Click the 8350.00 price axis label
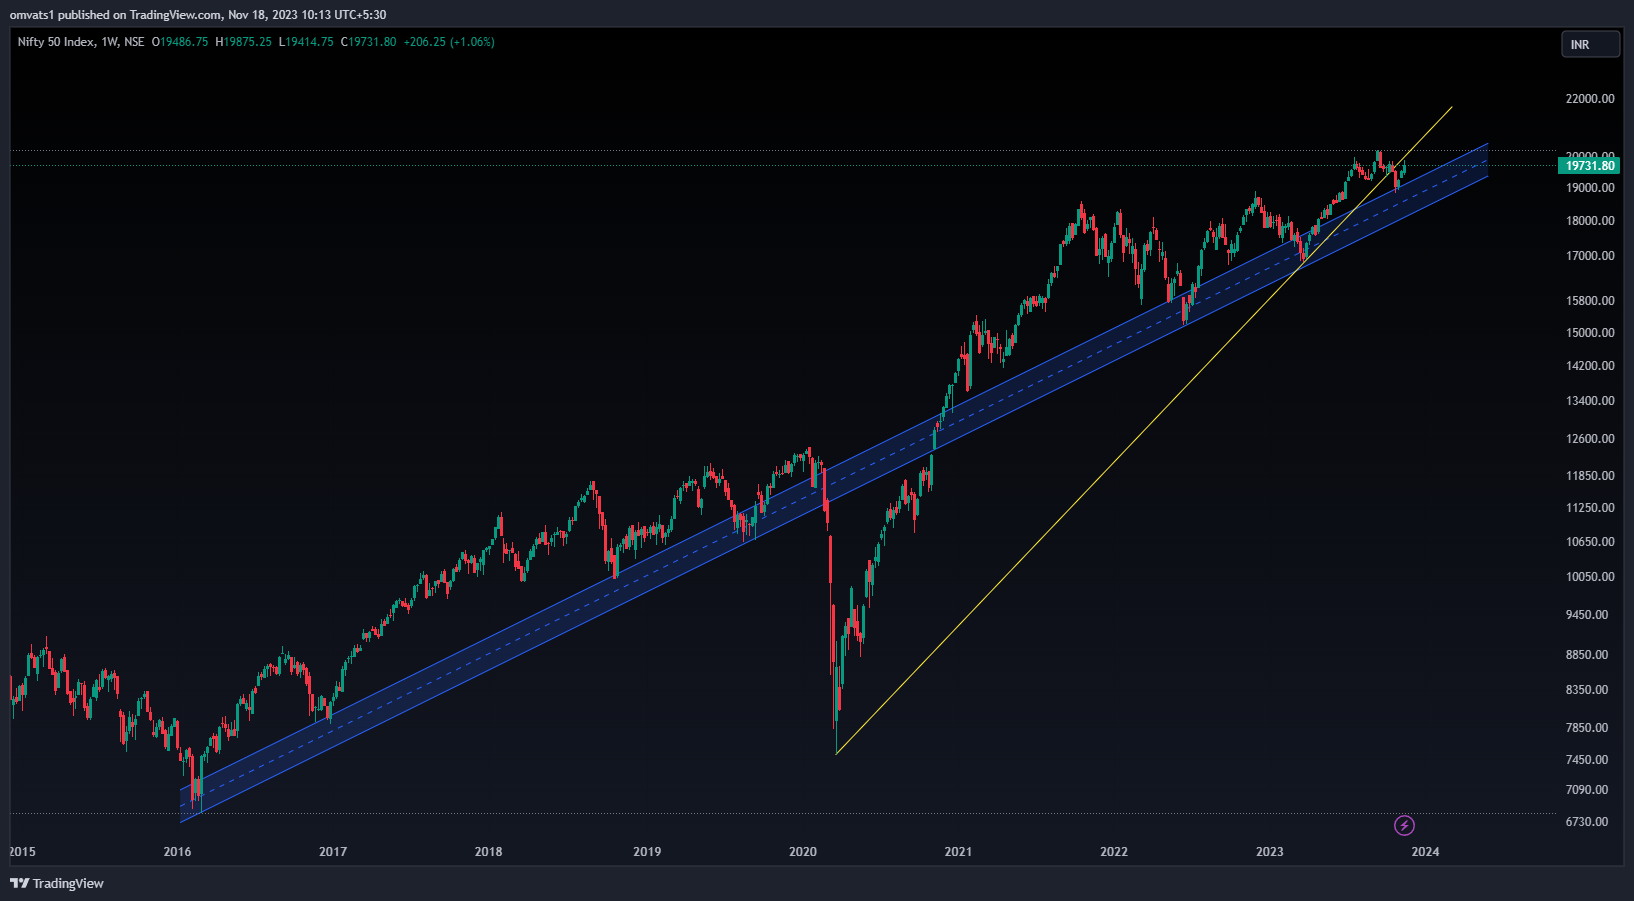 (1587, 689)
